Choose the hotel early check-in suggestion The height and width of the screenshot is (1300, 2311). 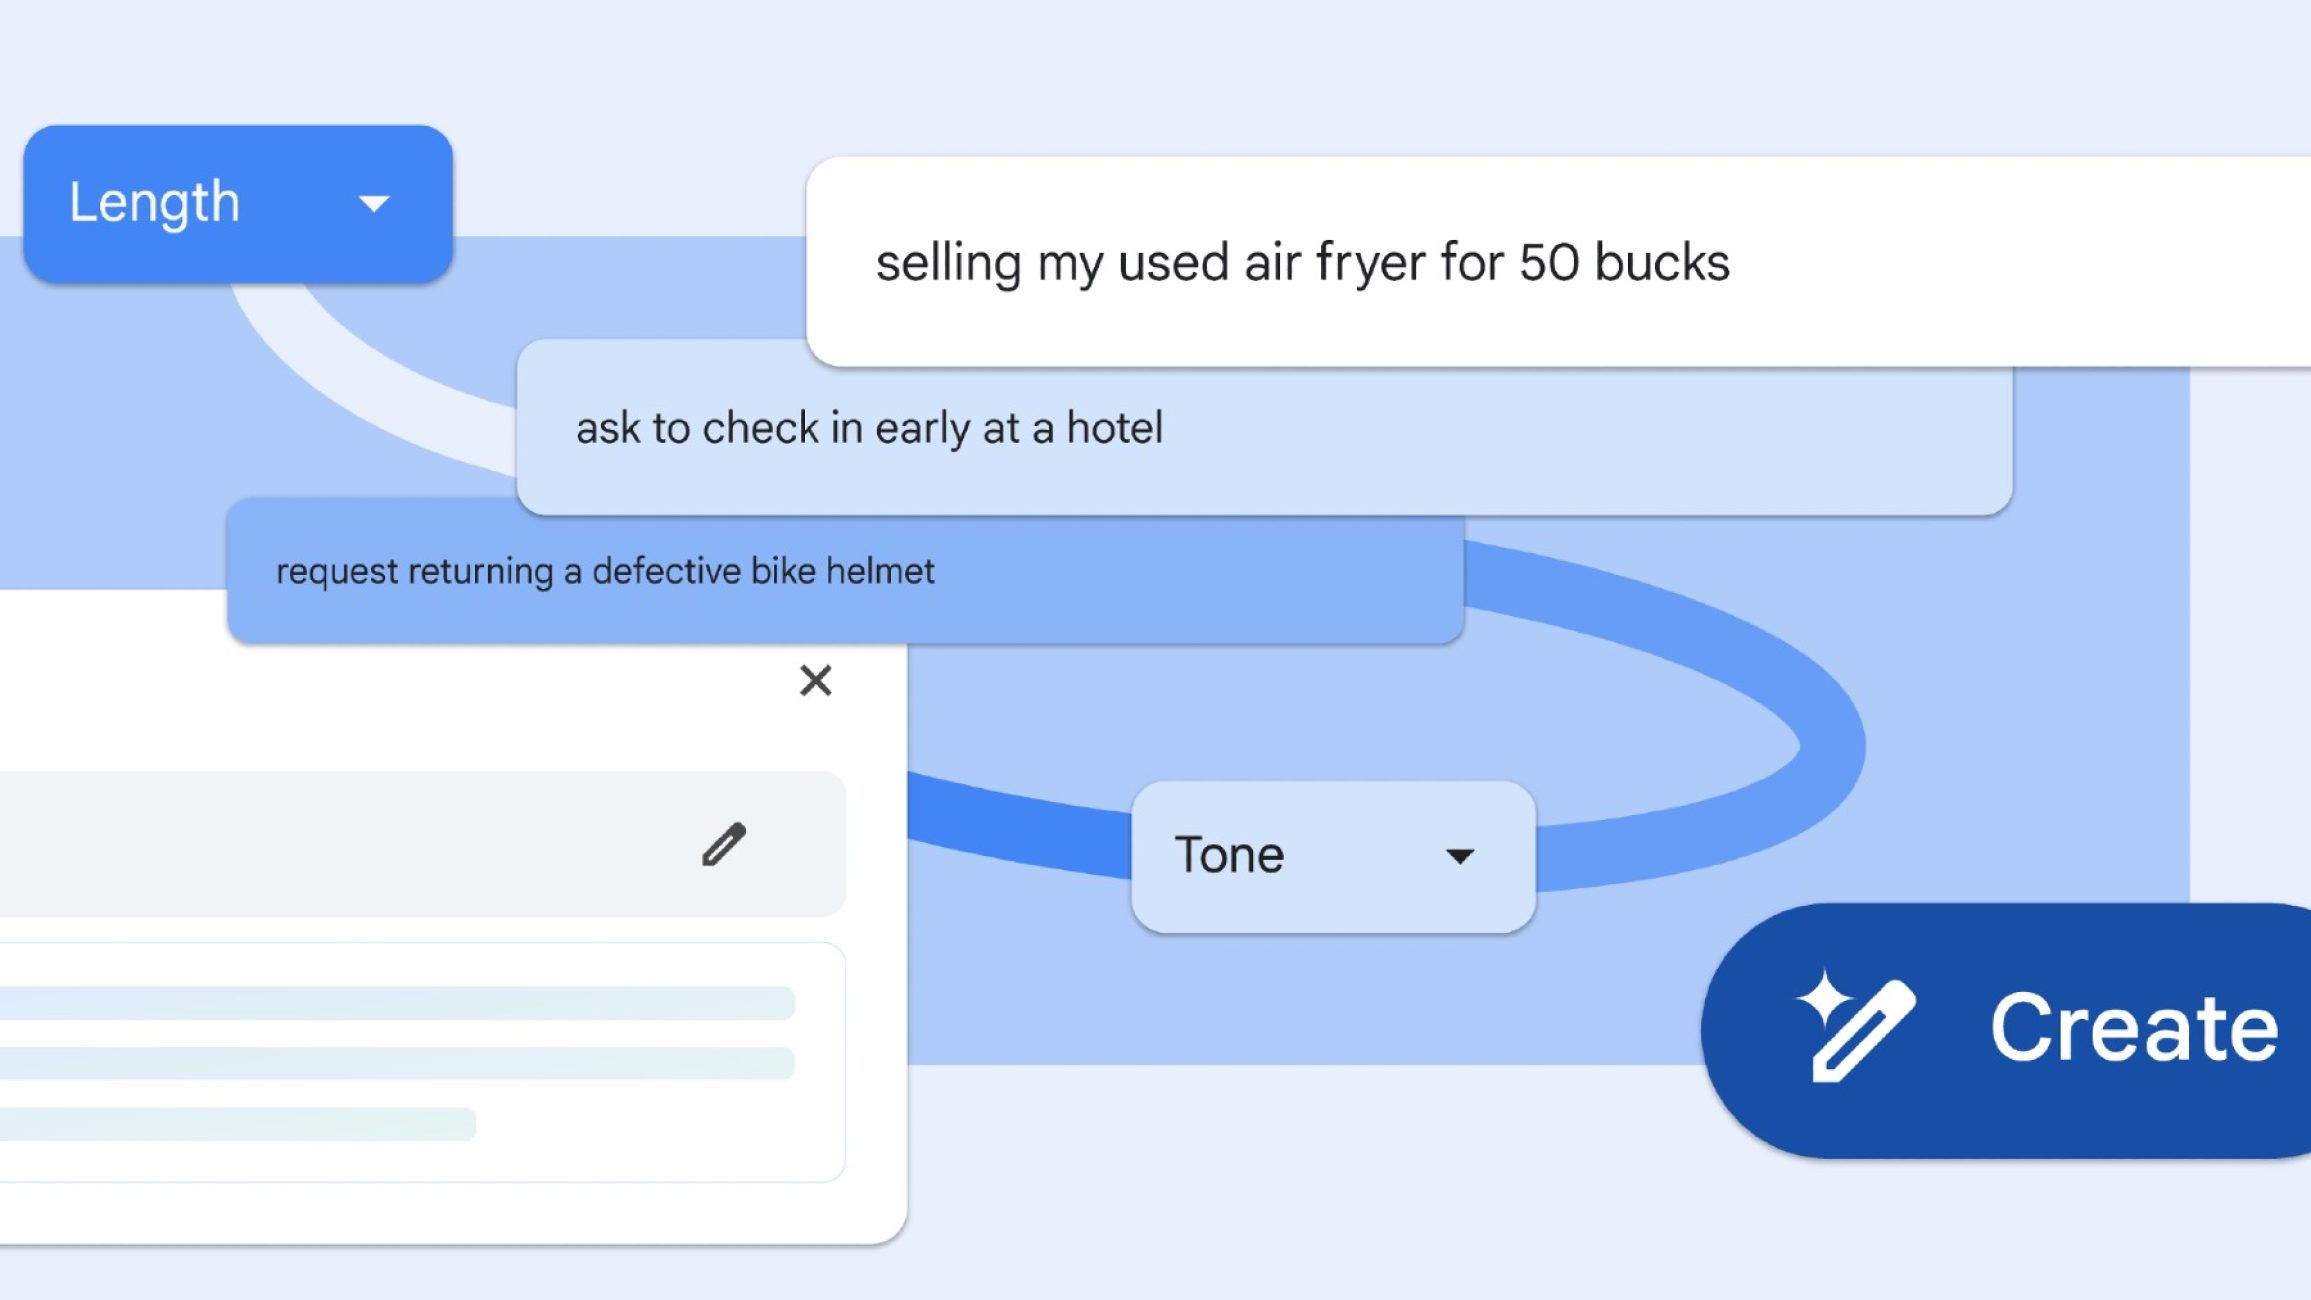tap(869, 428)
